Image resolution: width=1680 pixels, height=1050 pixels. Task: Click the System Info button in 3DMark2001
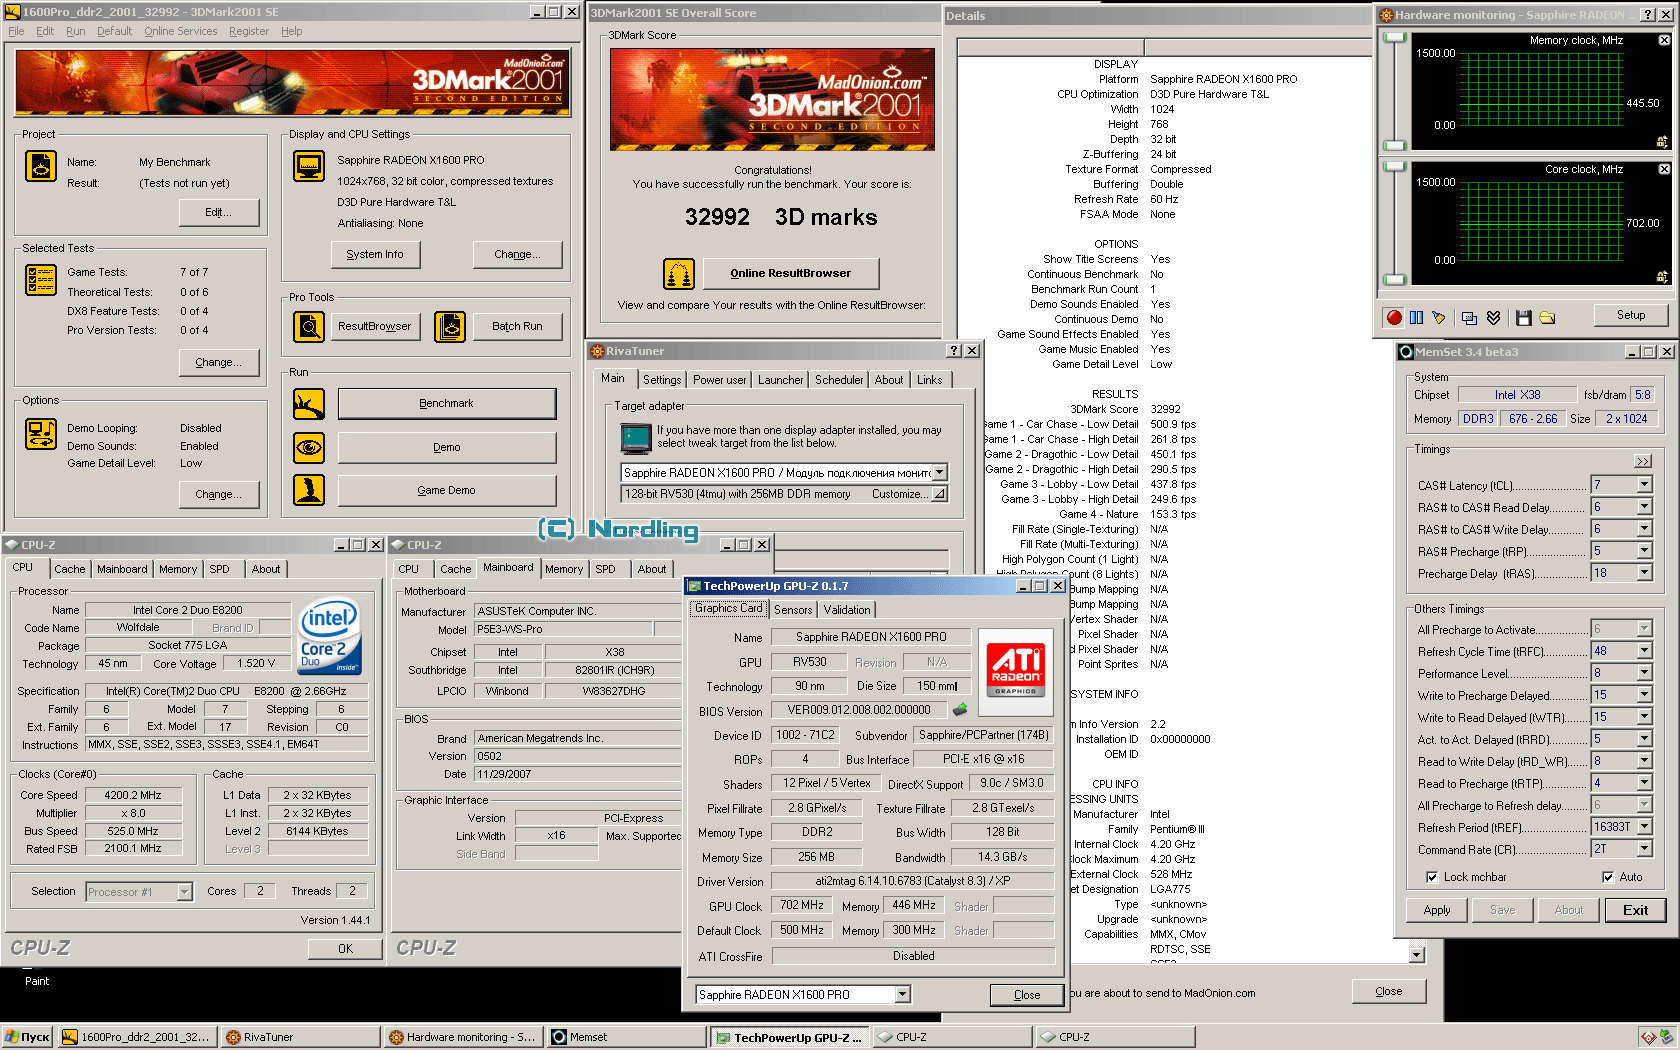click(375, 254)
